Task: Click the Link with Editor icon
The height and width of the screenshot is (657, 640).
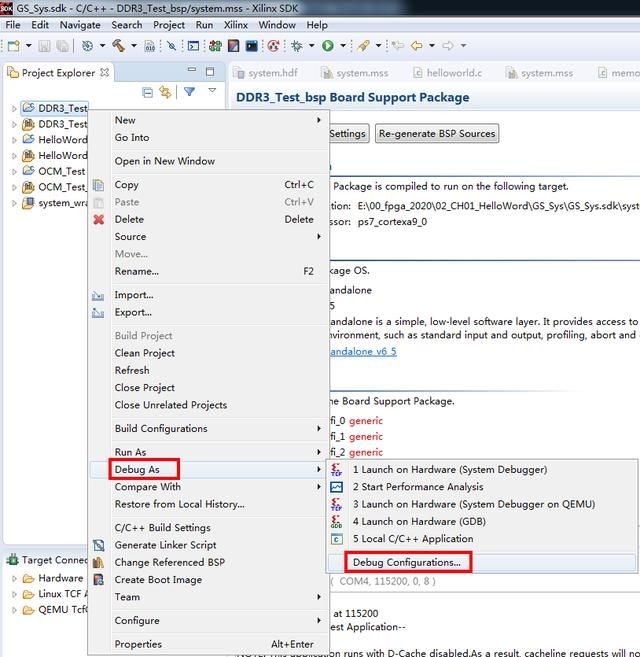Action: (x=165, y=92)
